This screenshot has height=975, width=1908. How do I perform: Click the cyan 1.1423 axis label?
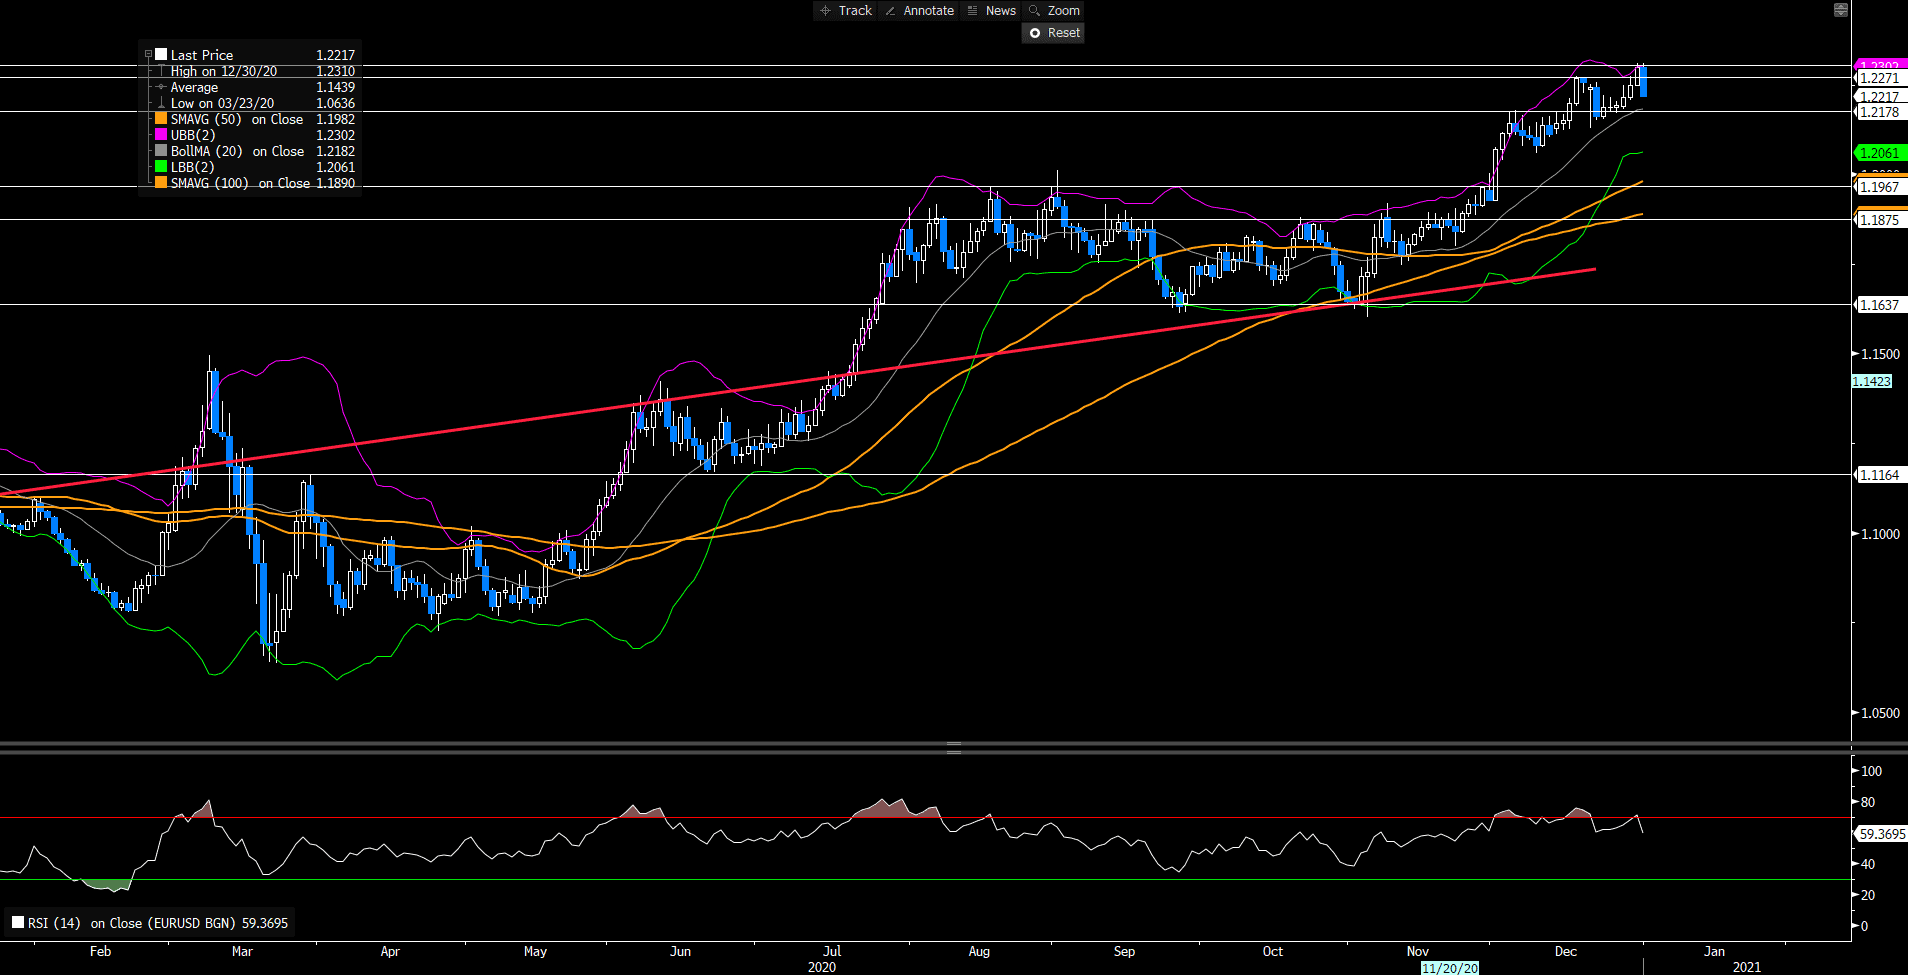1871,381
